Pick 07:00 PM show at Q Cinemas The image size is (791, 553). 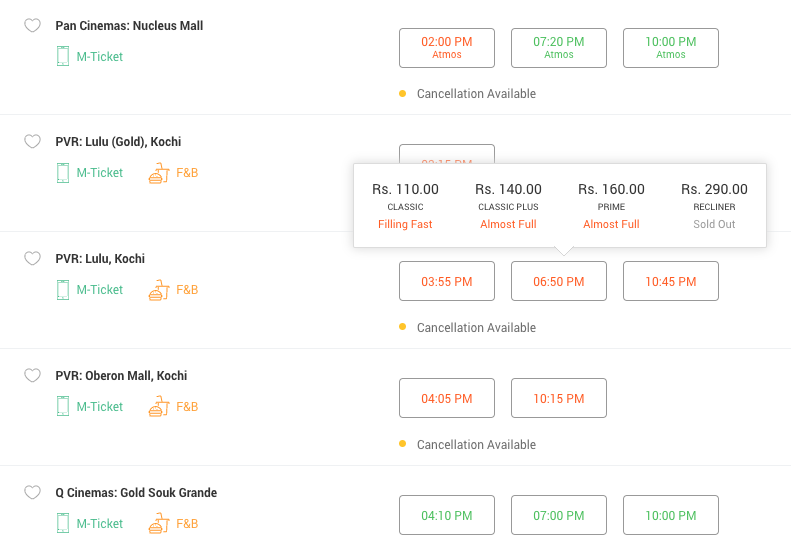click(559, 515)
